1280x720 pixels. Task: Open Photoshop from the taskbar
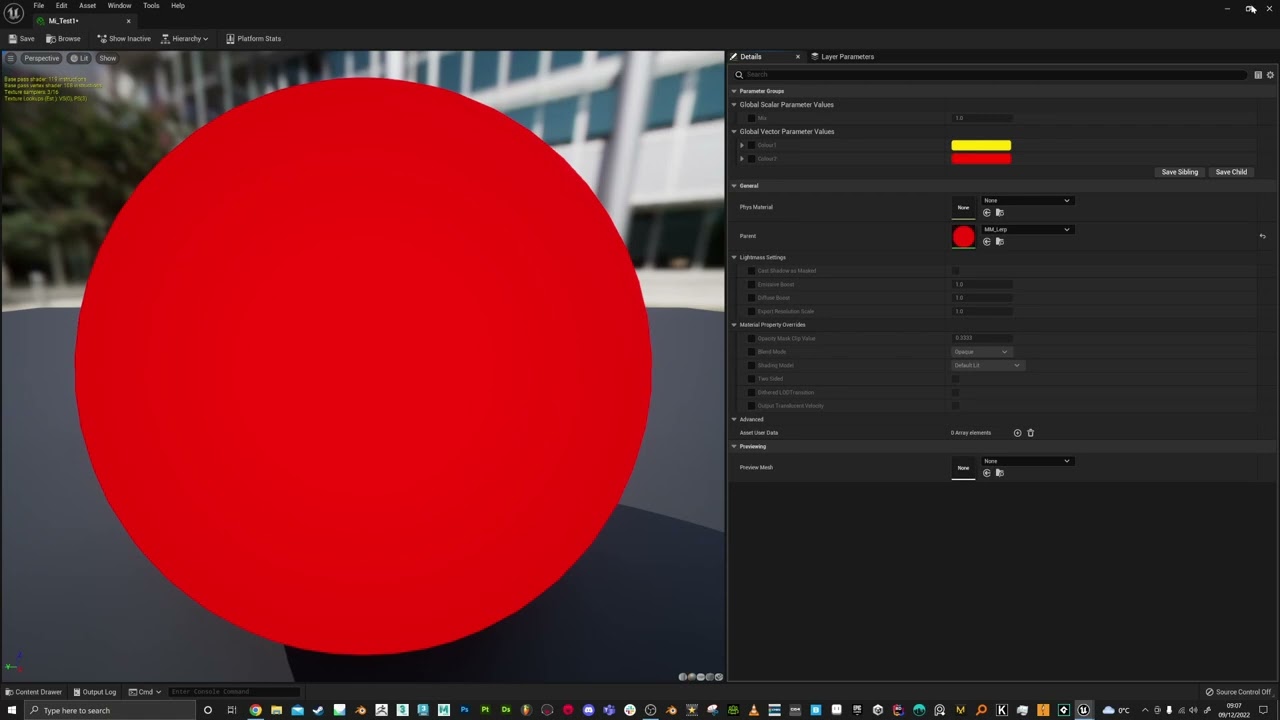[464, 710]
